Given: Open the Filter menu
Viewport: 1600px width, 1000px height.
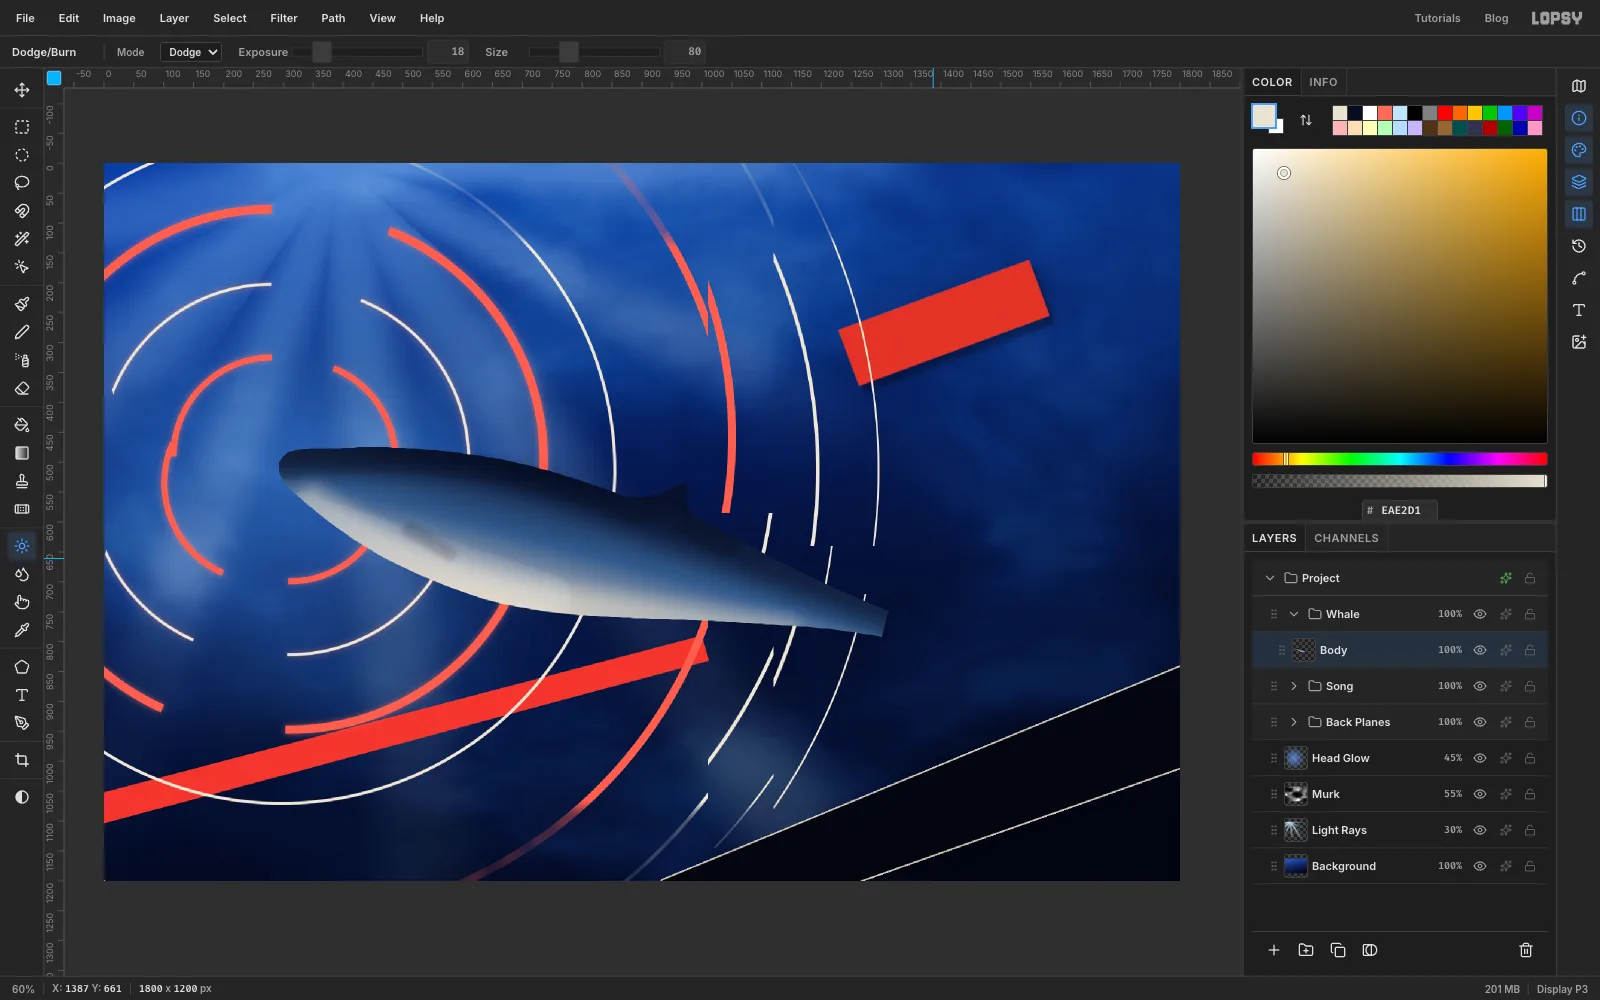Looking at the screenshot, I should click(284, 18).
